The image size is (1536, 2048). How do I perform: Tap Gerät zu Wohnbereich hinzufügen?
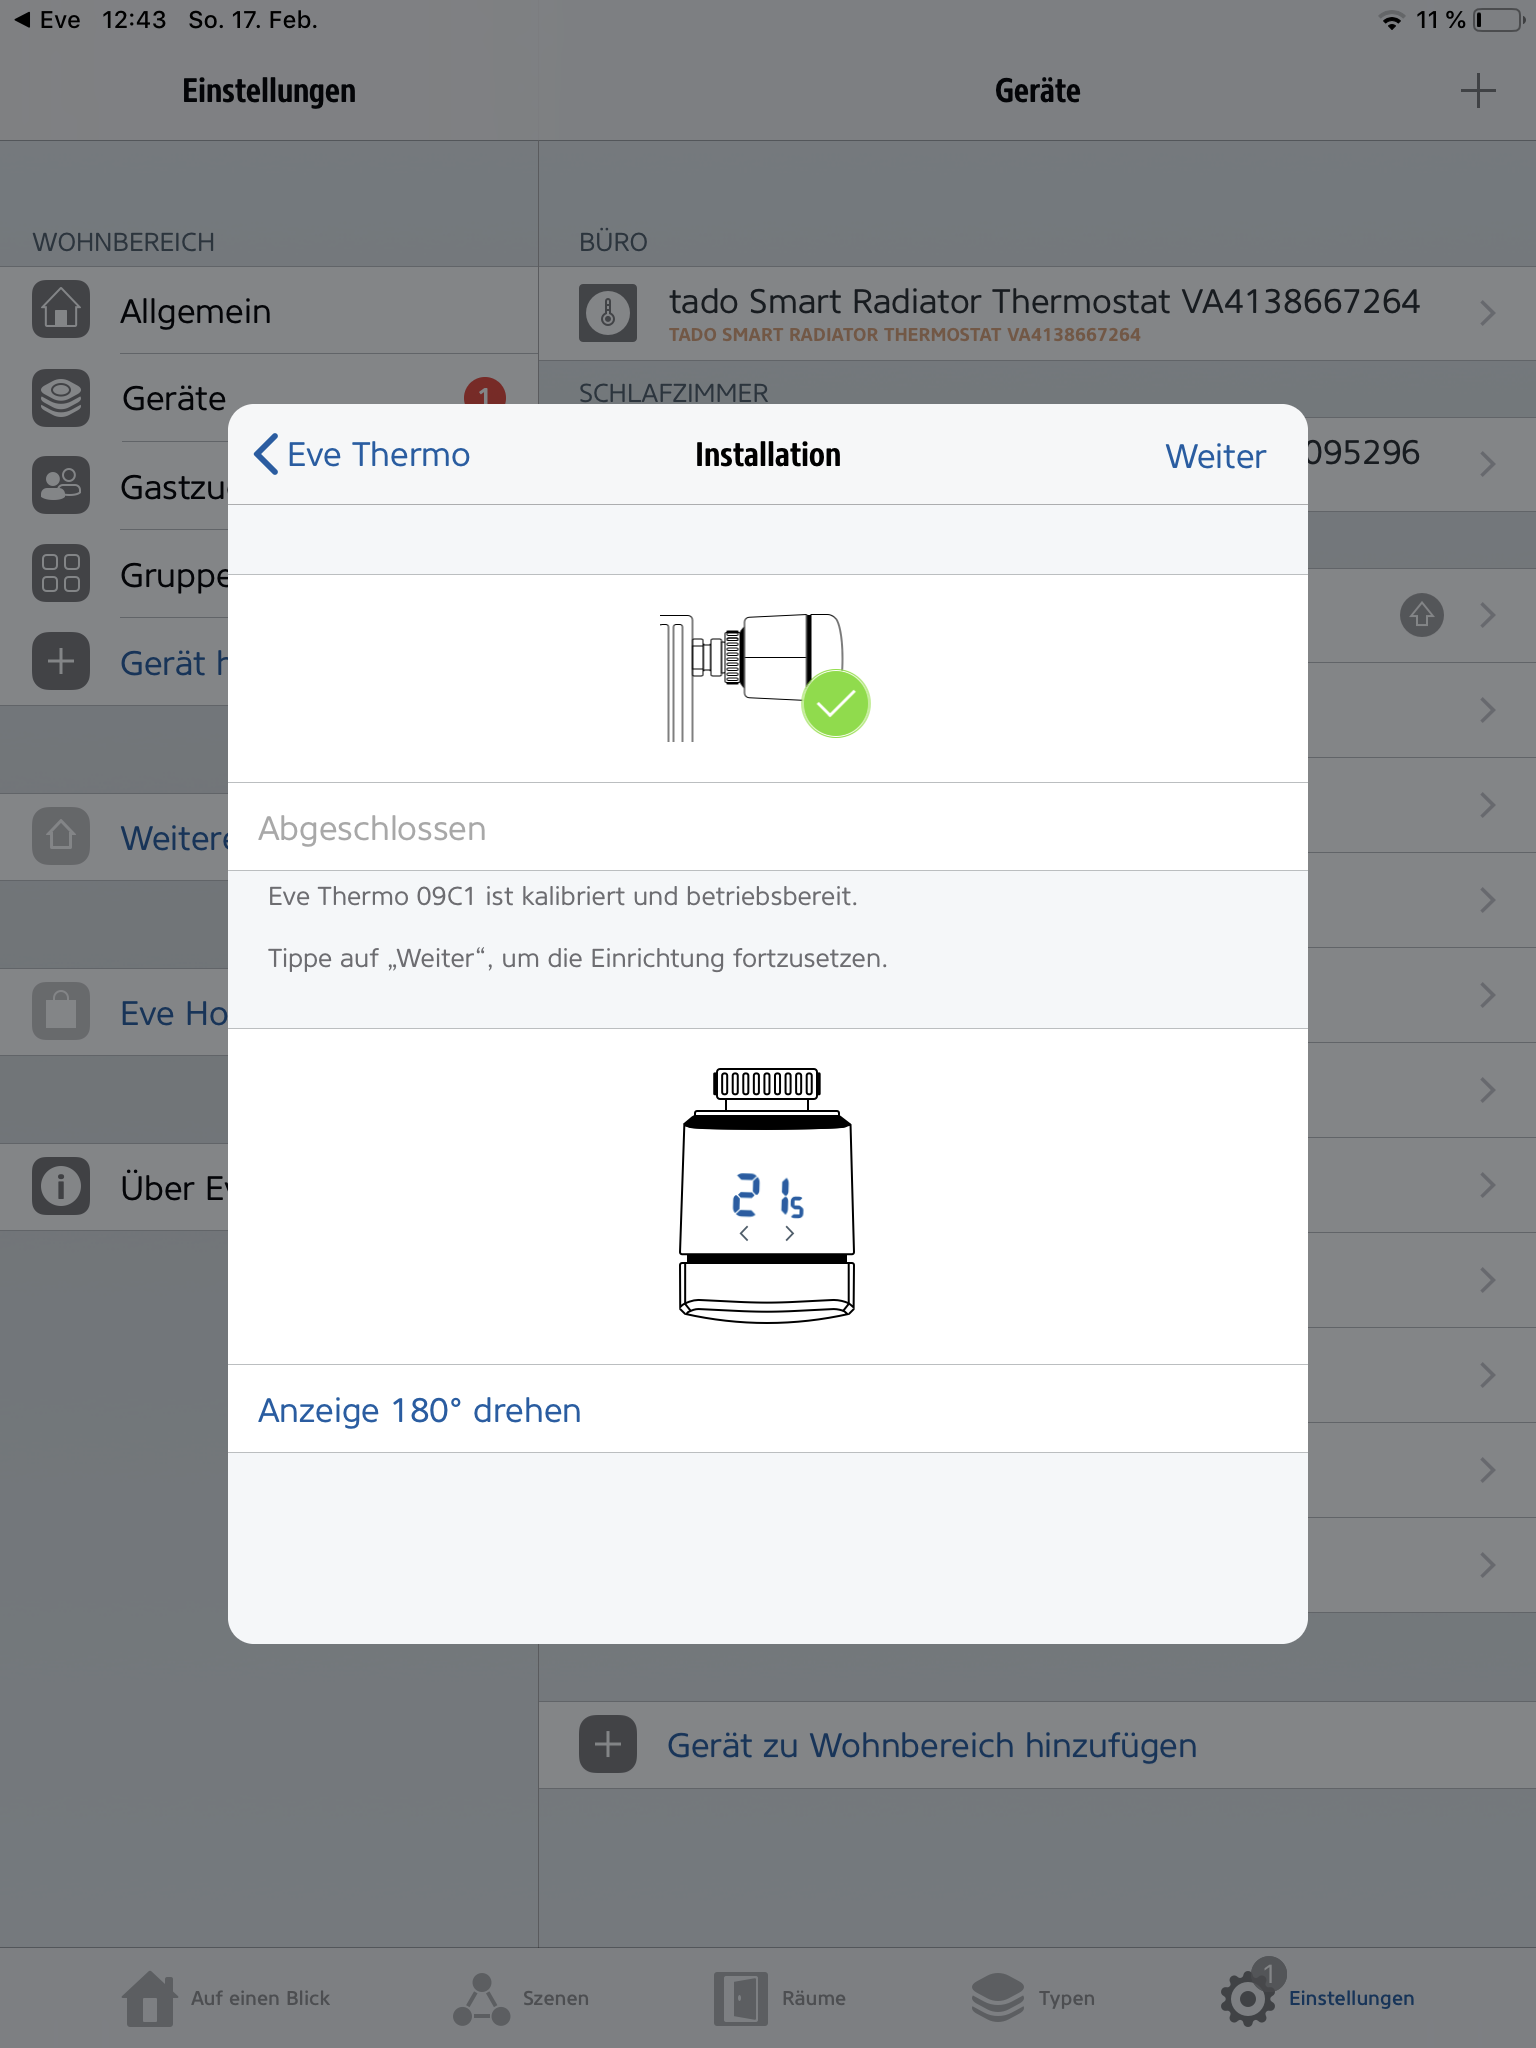[x=931, y=1745]
